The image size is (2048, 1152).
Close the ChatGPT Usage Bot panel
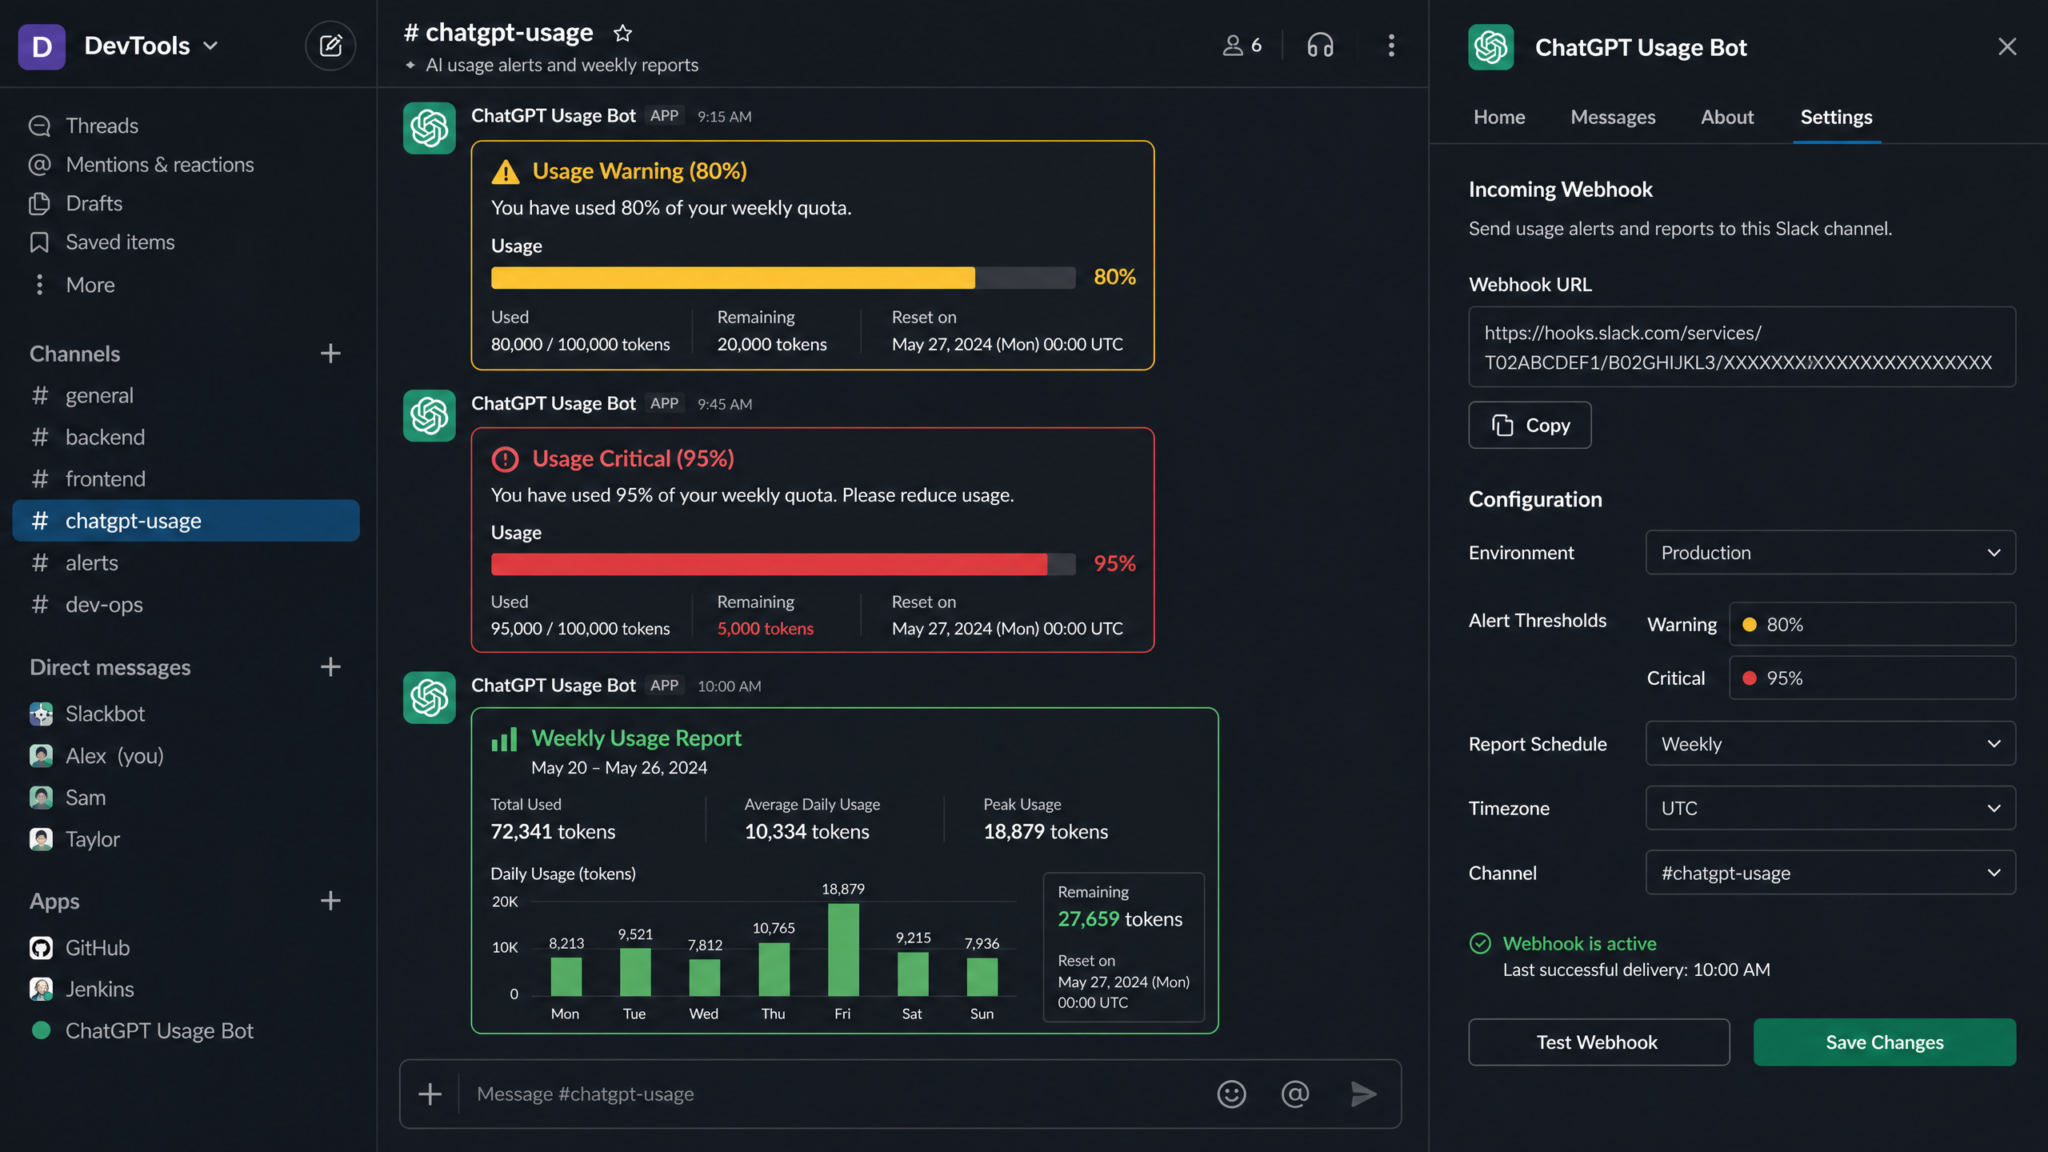click(x=2006, y=47)
